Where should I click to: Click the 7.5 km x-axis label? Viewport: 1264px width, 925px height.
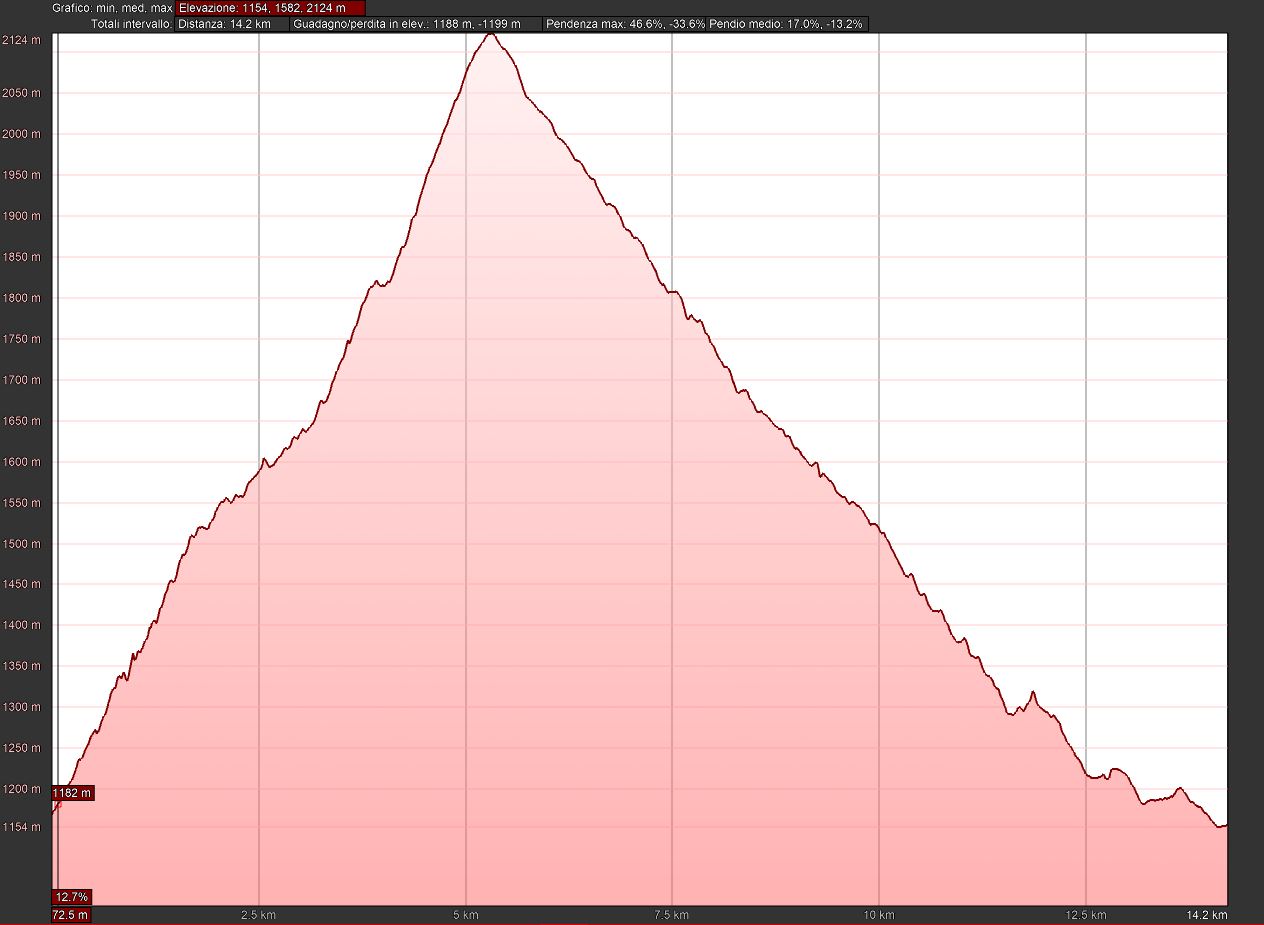coord(671,915)
